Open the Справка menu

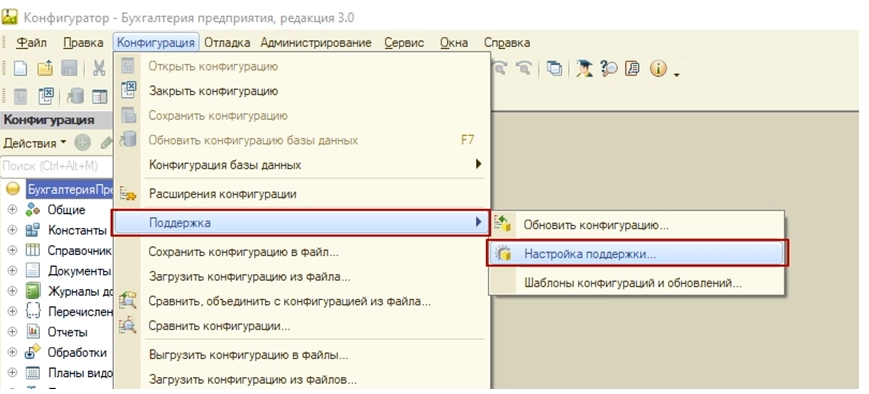(x=507, y=43)
